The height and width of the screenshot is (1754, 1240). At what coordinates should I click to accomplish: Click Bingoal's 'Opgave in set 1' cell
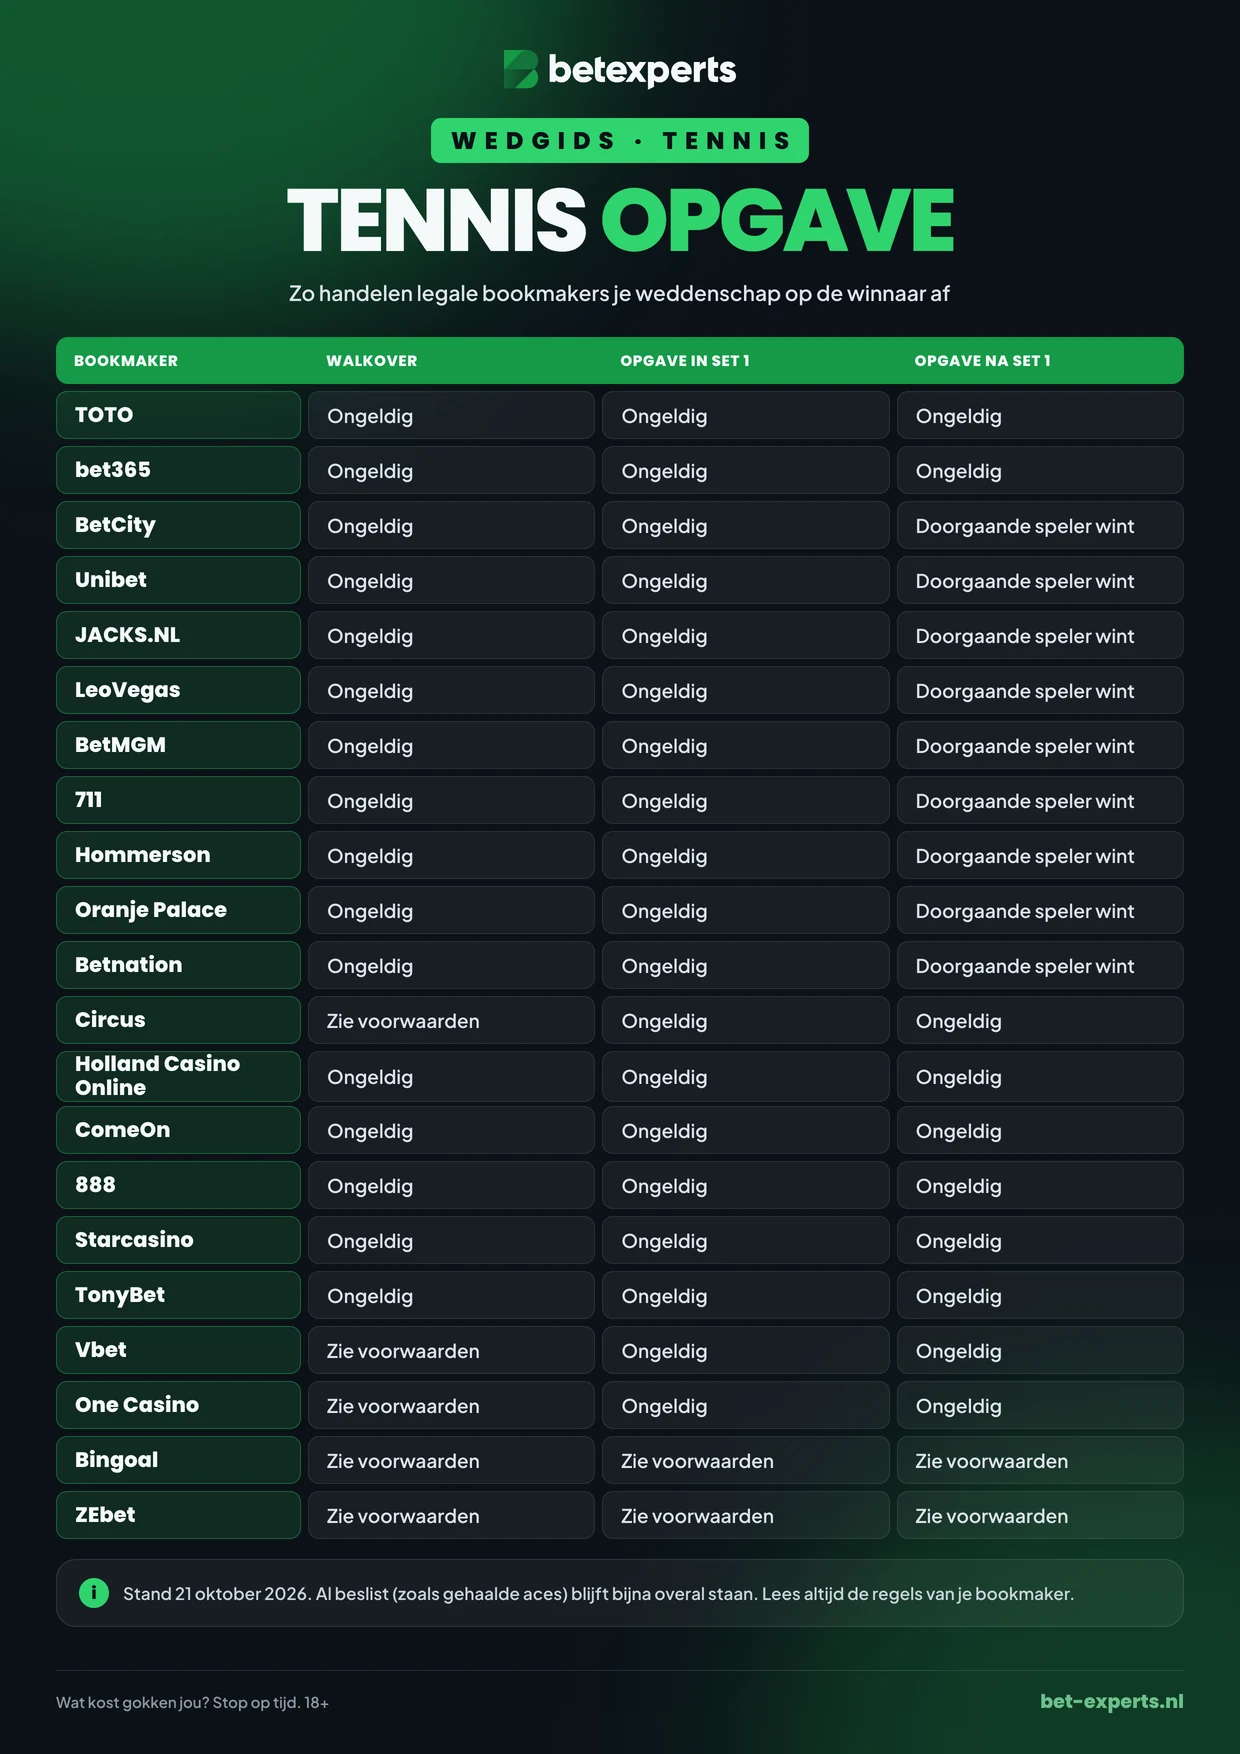tap(746, 1460)
